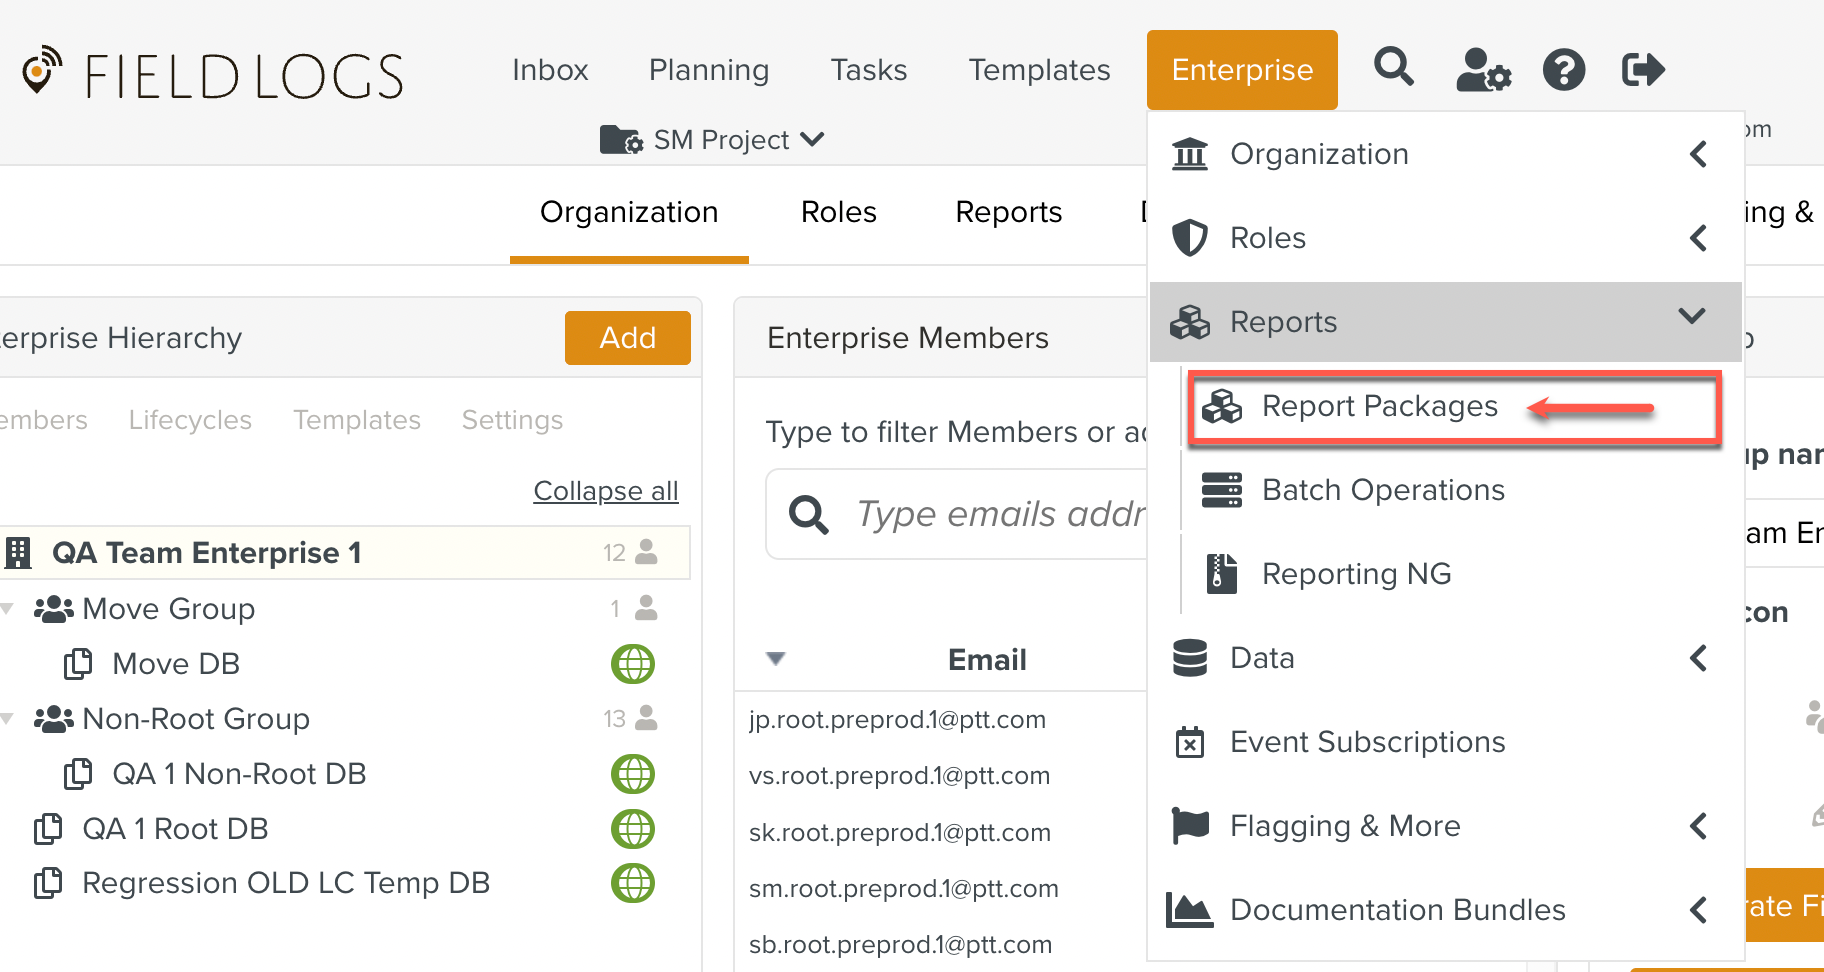Expand the Flagging & More submenu

(x=1697, y=826)
